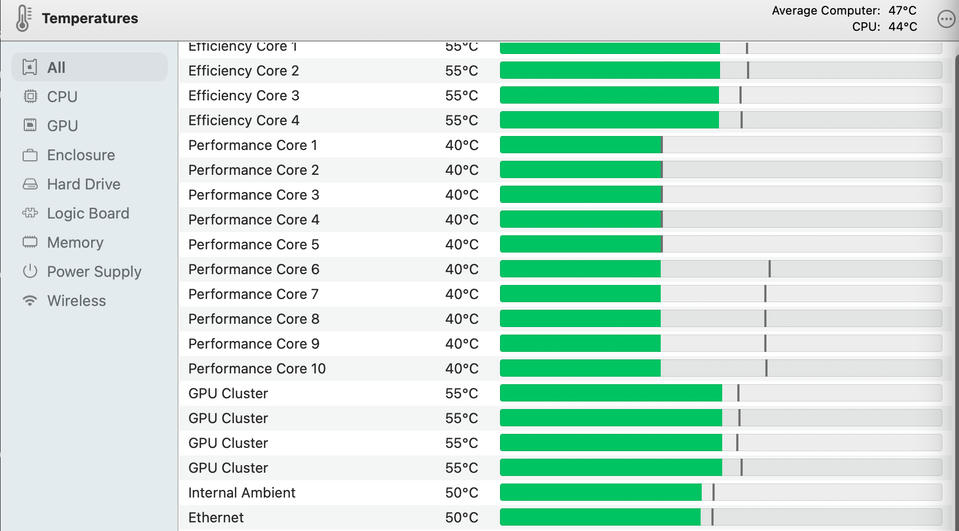959x531 pixels.
Task: Click the Ethernet temperature bar
Action: pos(721,518)
